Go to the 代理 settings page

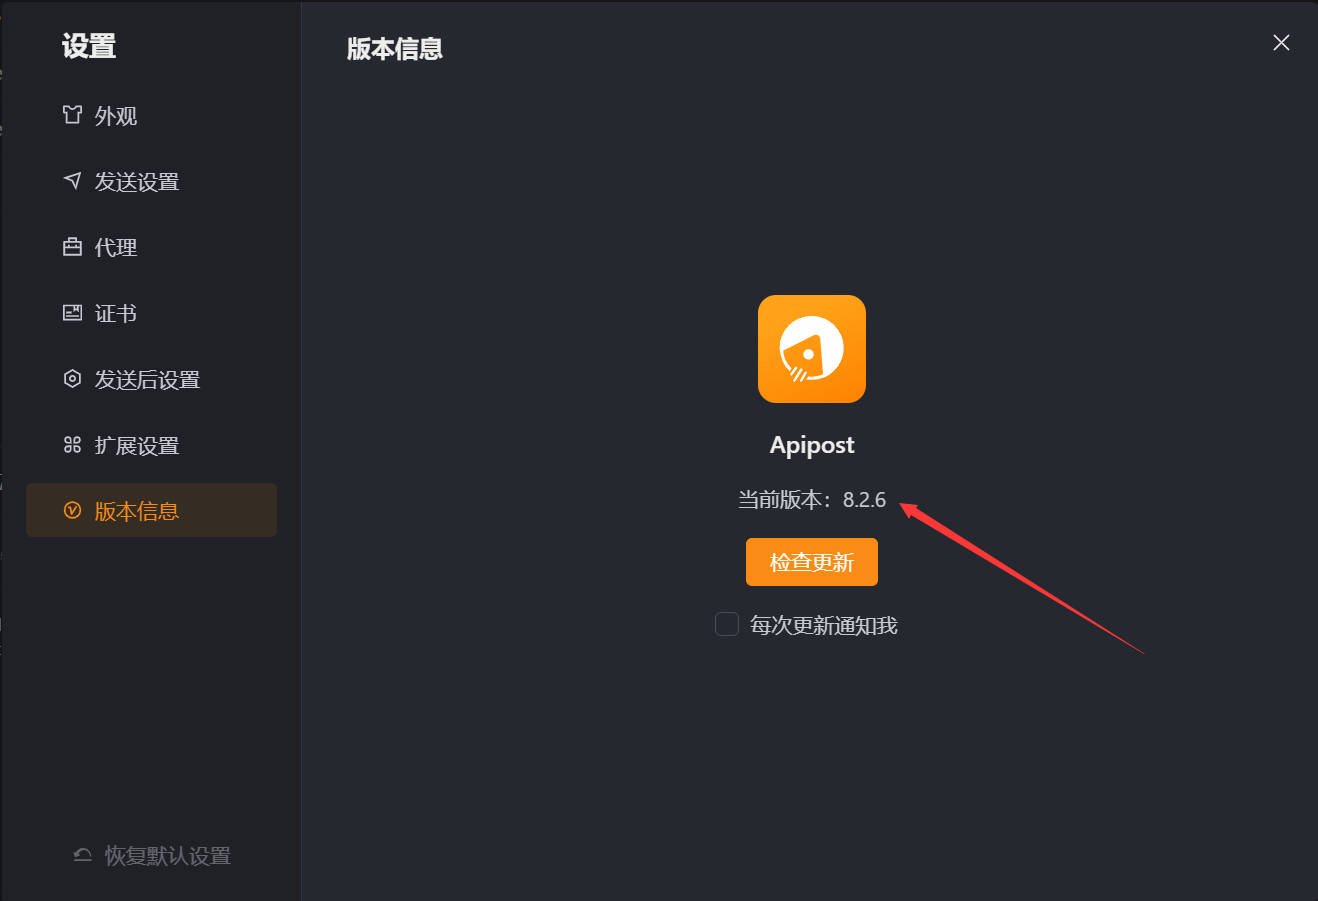pos(116,248)
